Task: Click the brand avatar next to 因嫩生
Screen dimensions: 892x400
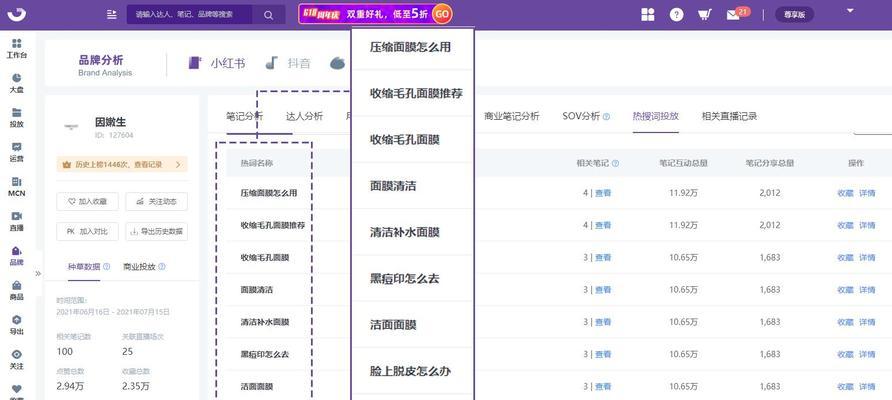Action: click(71, 126)
